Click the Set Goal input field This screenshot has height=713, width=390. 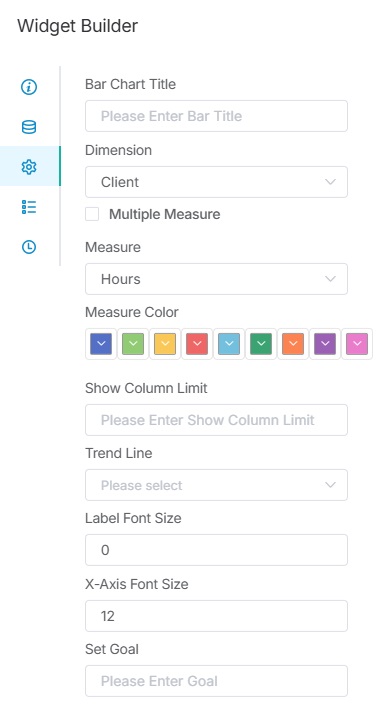point(216,681)
